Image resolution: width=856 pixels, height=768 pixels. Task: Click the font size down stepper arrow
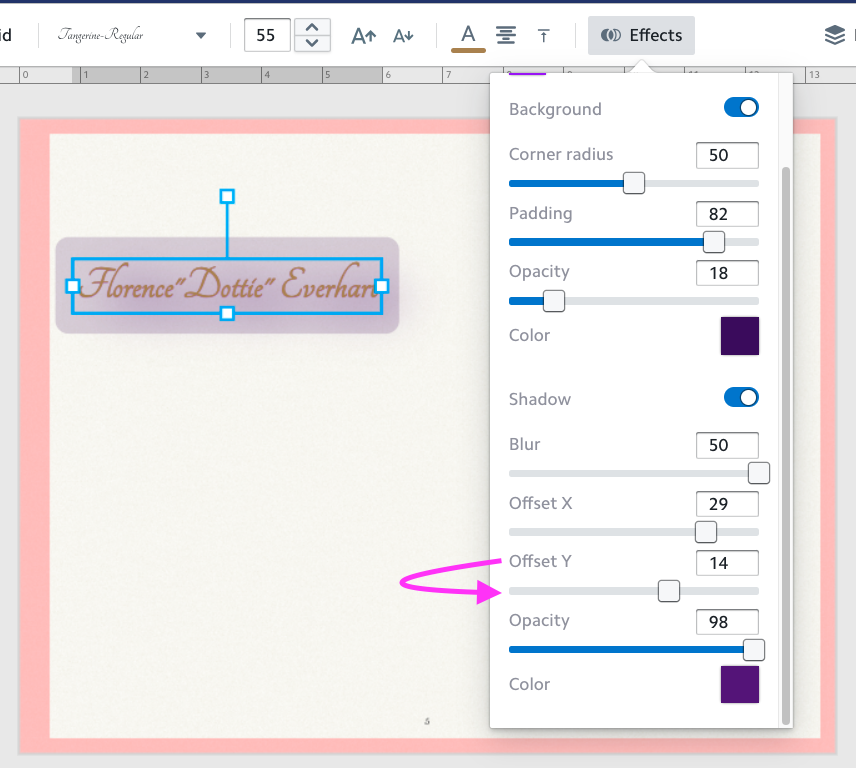coord(313,44)
